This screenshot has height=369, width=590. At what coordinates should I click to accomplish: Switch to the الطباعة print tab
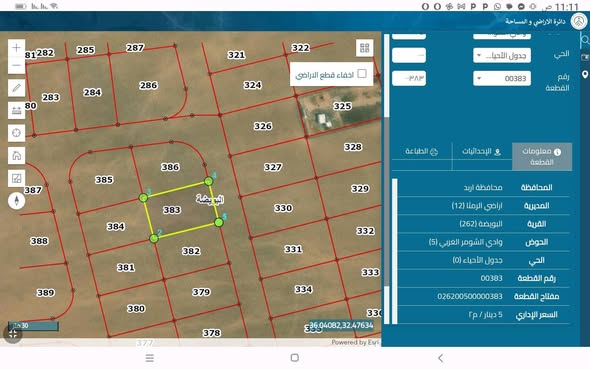coord(421,152)
